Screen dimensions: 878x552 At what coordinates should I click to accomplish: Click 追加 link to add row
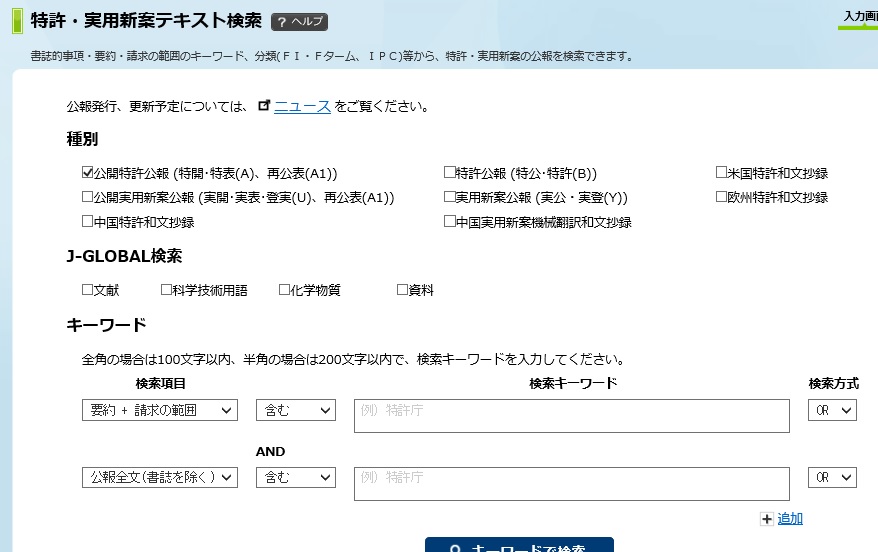click(790, 519)
